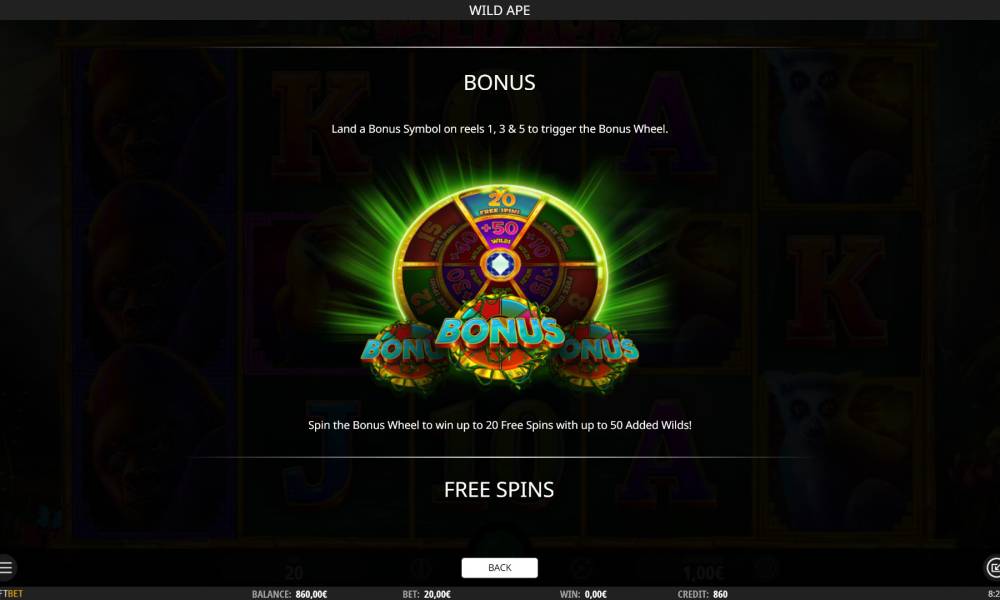Click the BONUS section heading

click(499, 83)
